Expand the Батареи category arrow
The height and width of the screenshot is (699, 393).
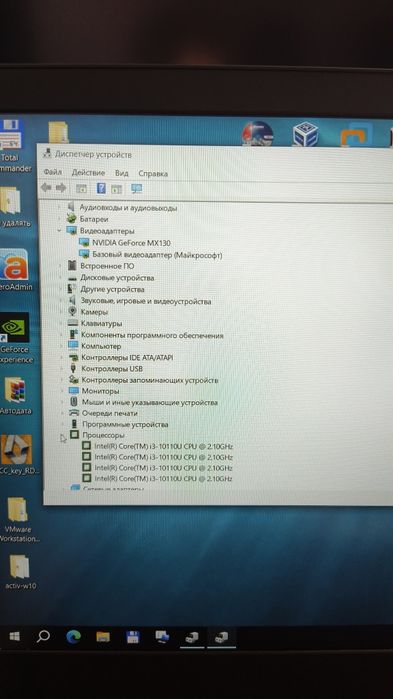[60, 219]
